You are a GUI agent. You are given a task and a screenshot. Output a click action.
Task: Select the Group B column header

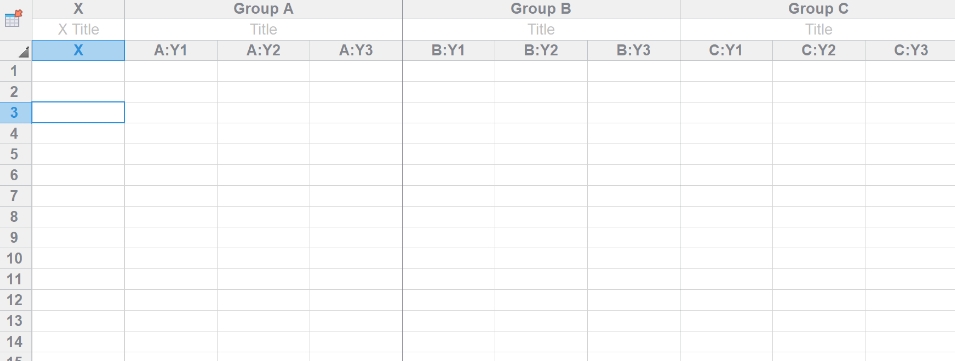541,9
